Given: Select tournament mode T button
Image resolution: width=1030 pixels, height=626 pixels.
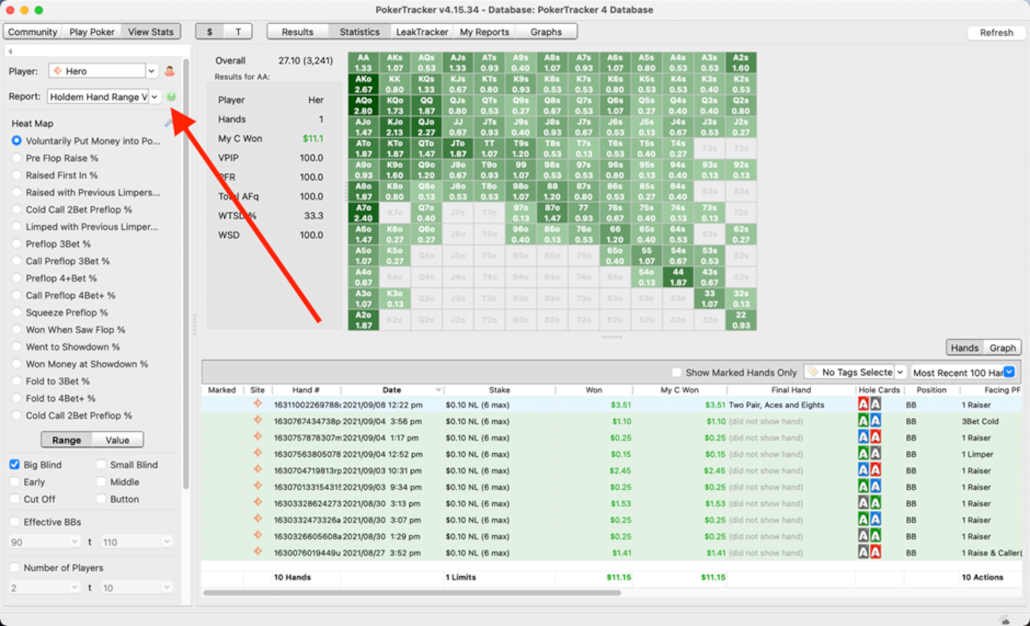Looking at the screenshot, I should click(x=238, y=32).
